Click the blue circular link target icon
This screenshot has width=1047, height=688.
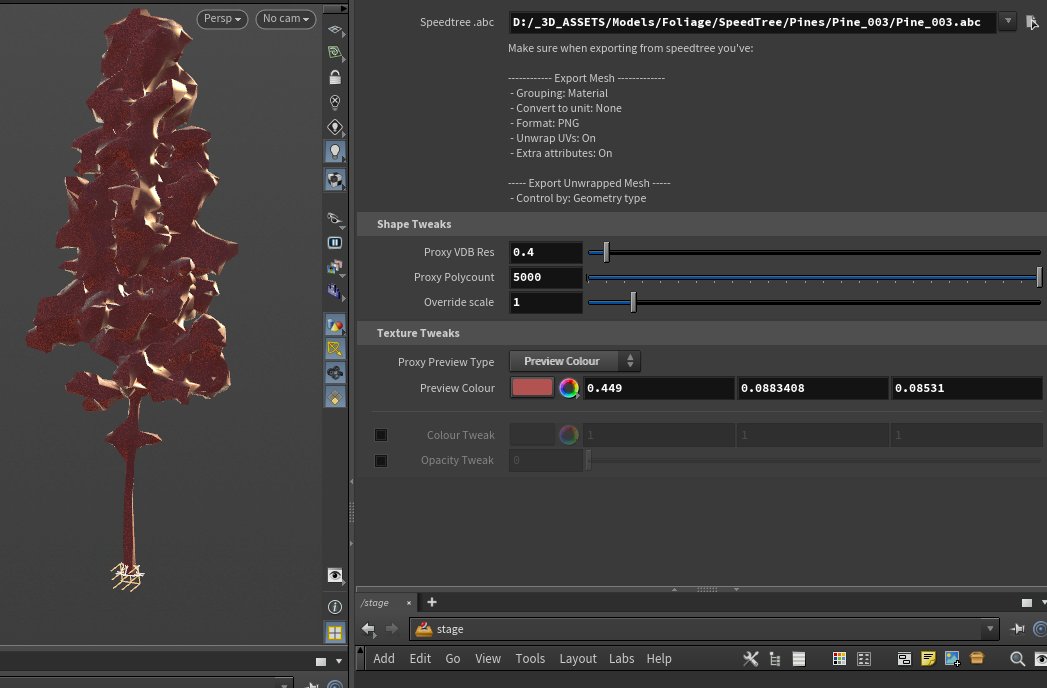click(x=1040, y=629)
